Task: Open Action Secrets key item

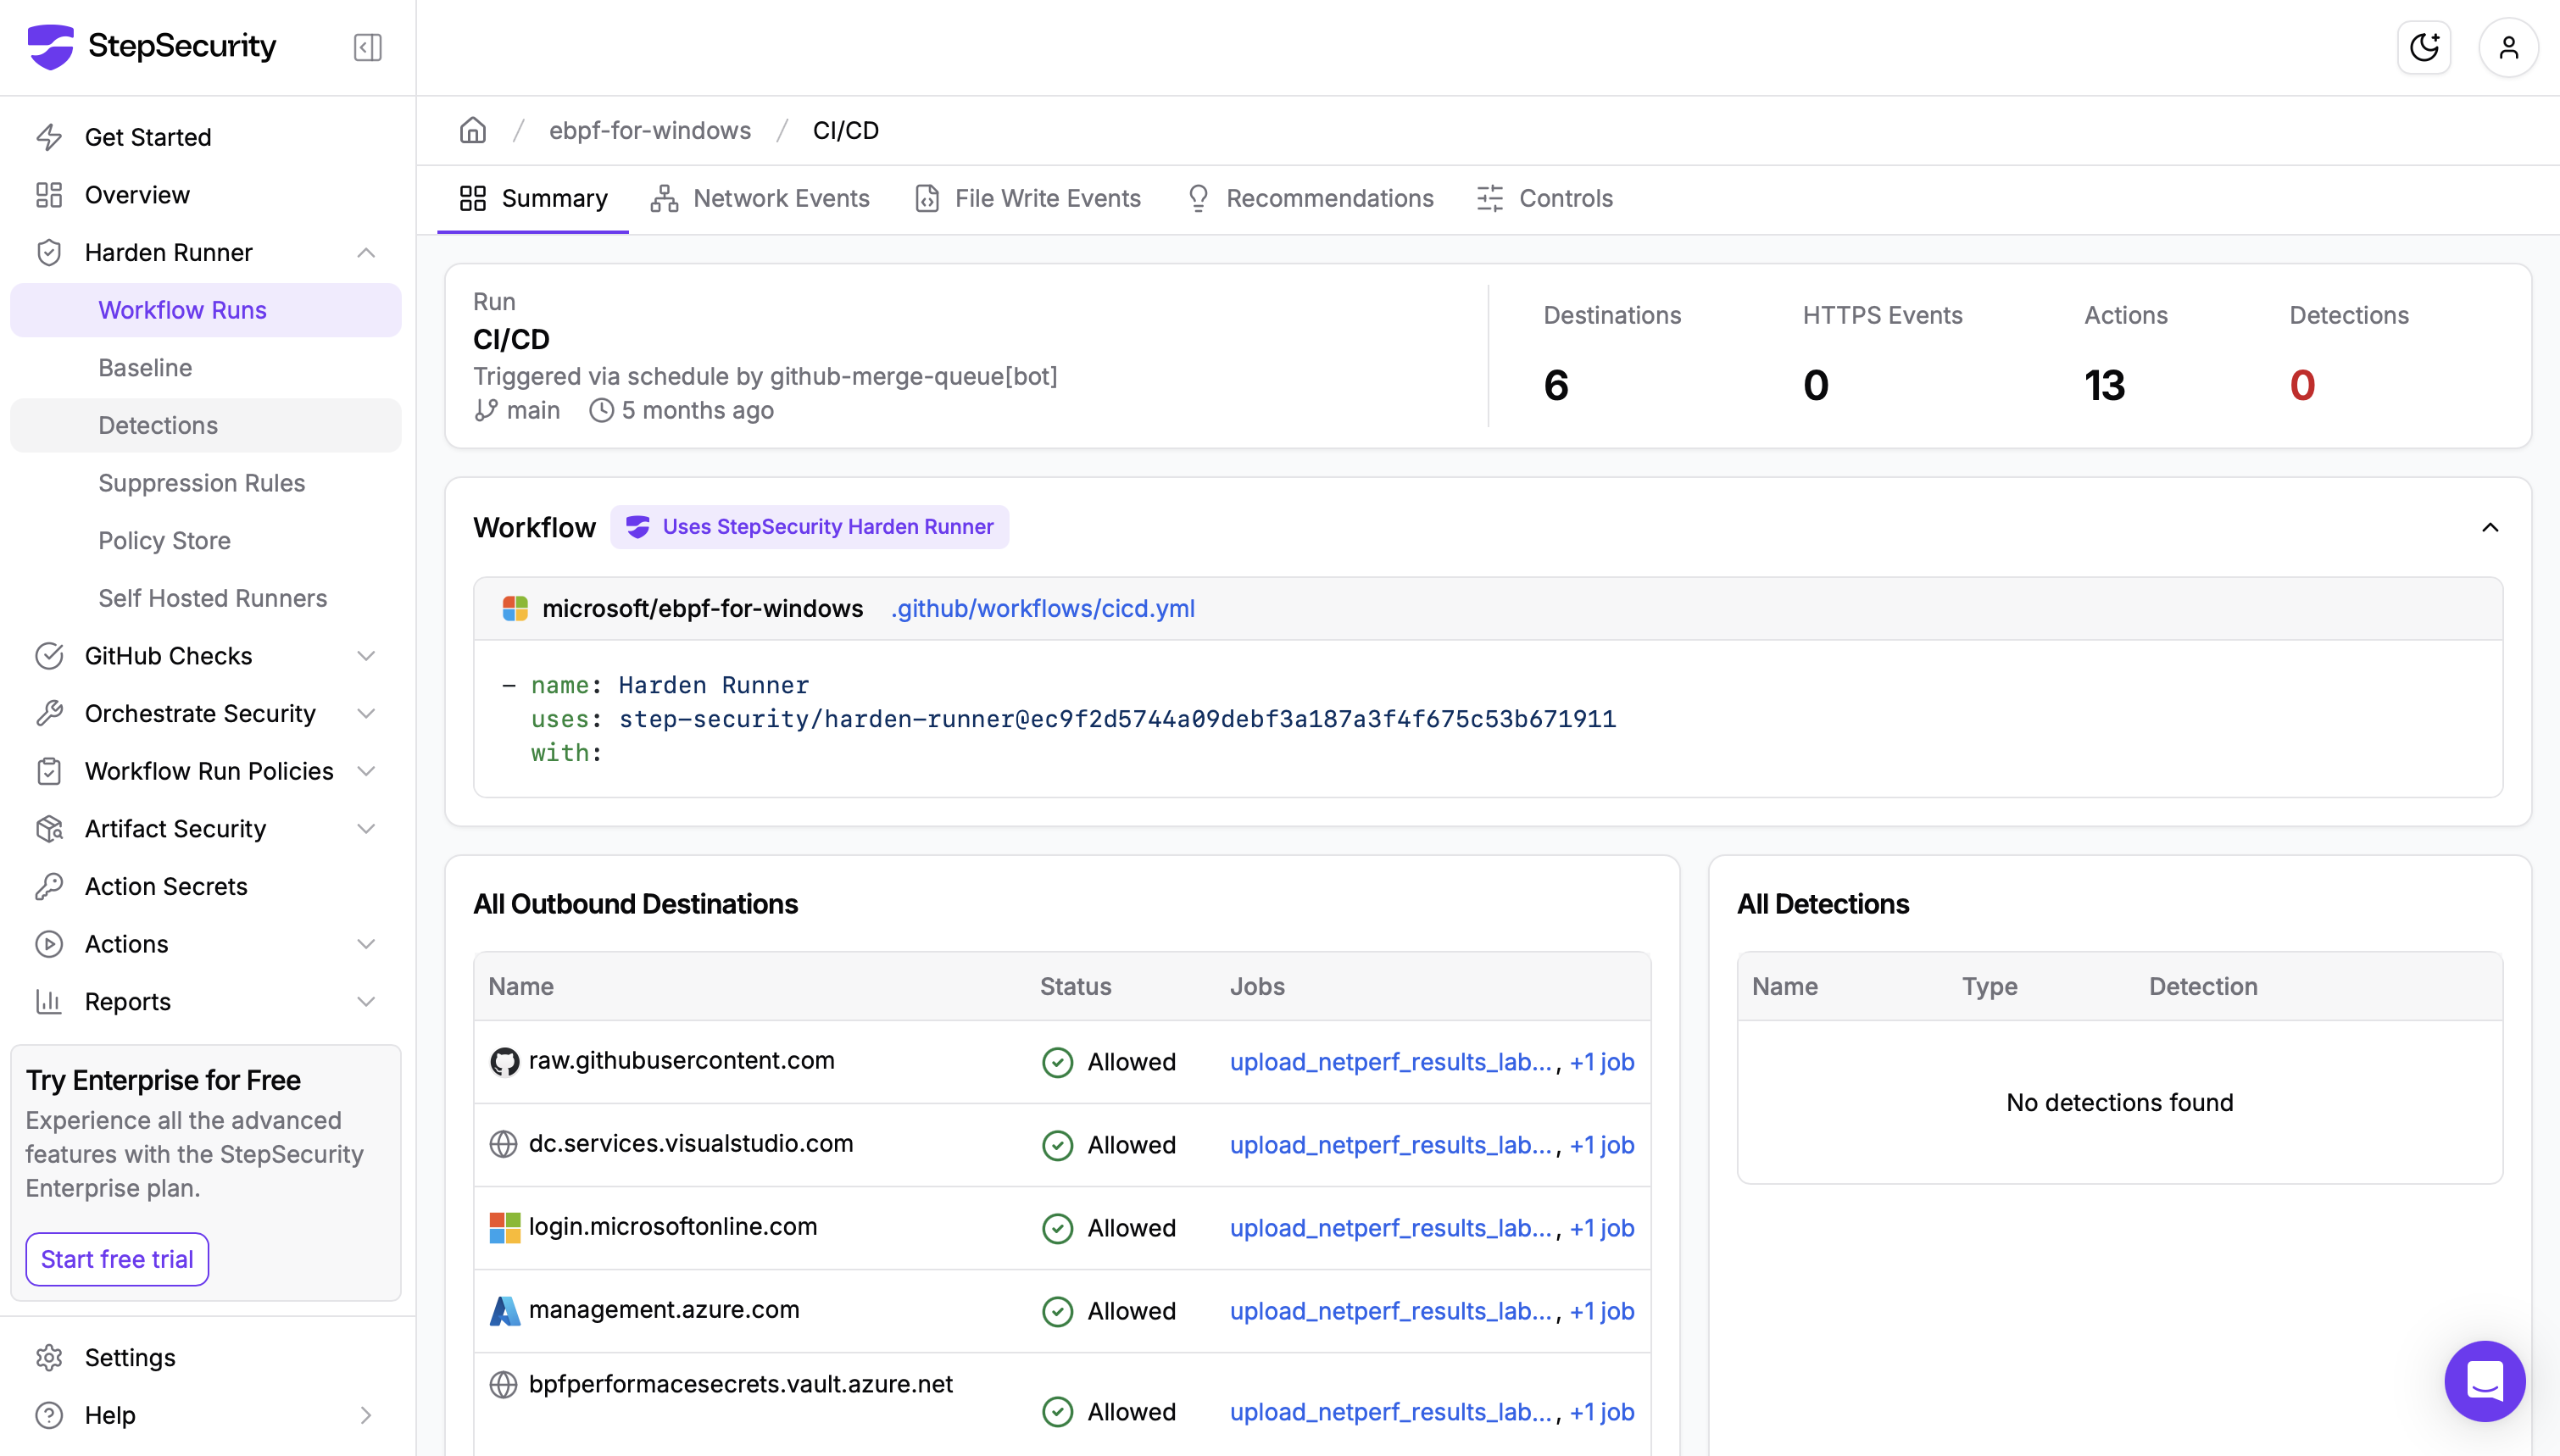Action: (x=166, y=886)
